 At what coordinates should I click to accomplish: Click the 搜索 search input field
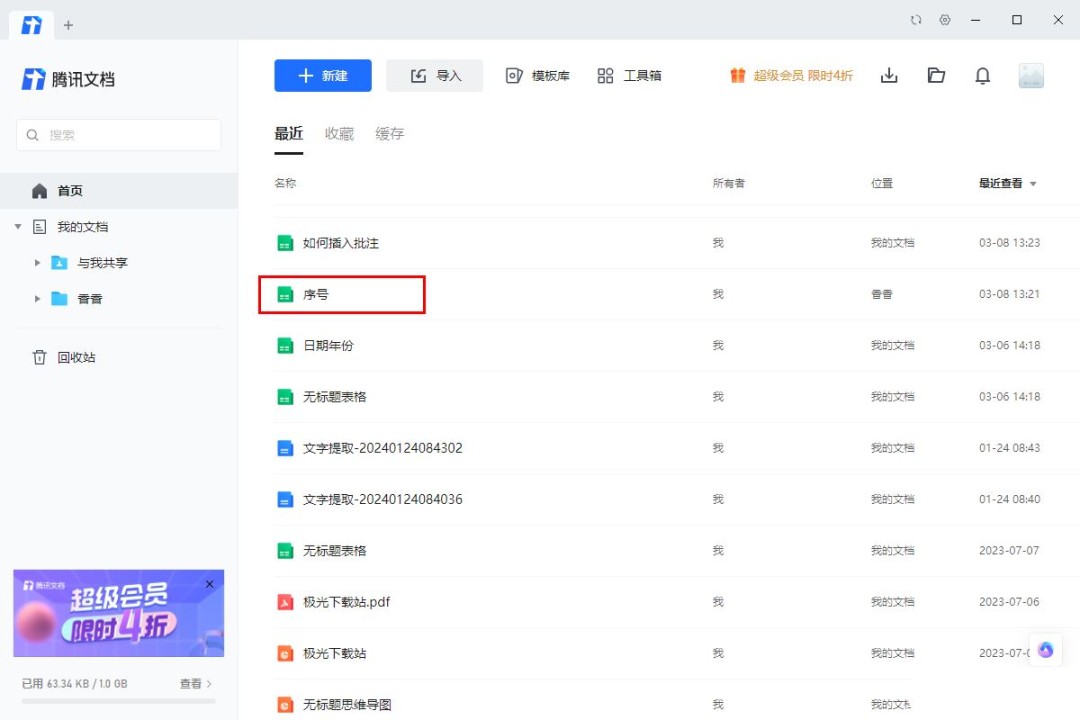click(x=119, y=135)
